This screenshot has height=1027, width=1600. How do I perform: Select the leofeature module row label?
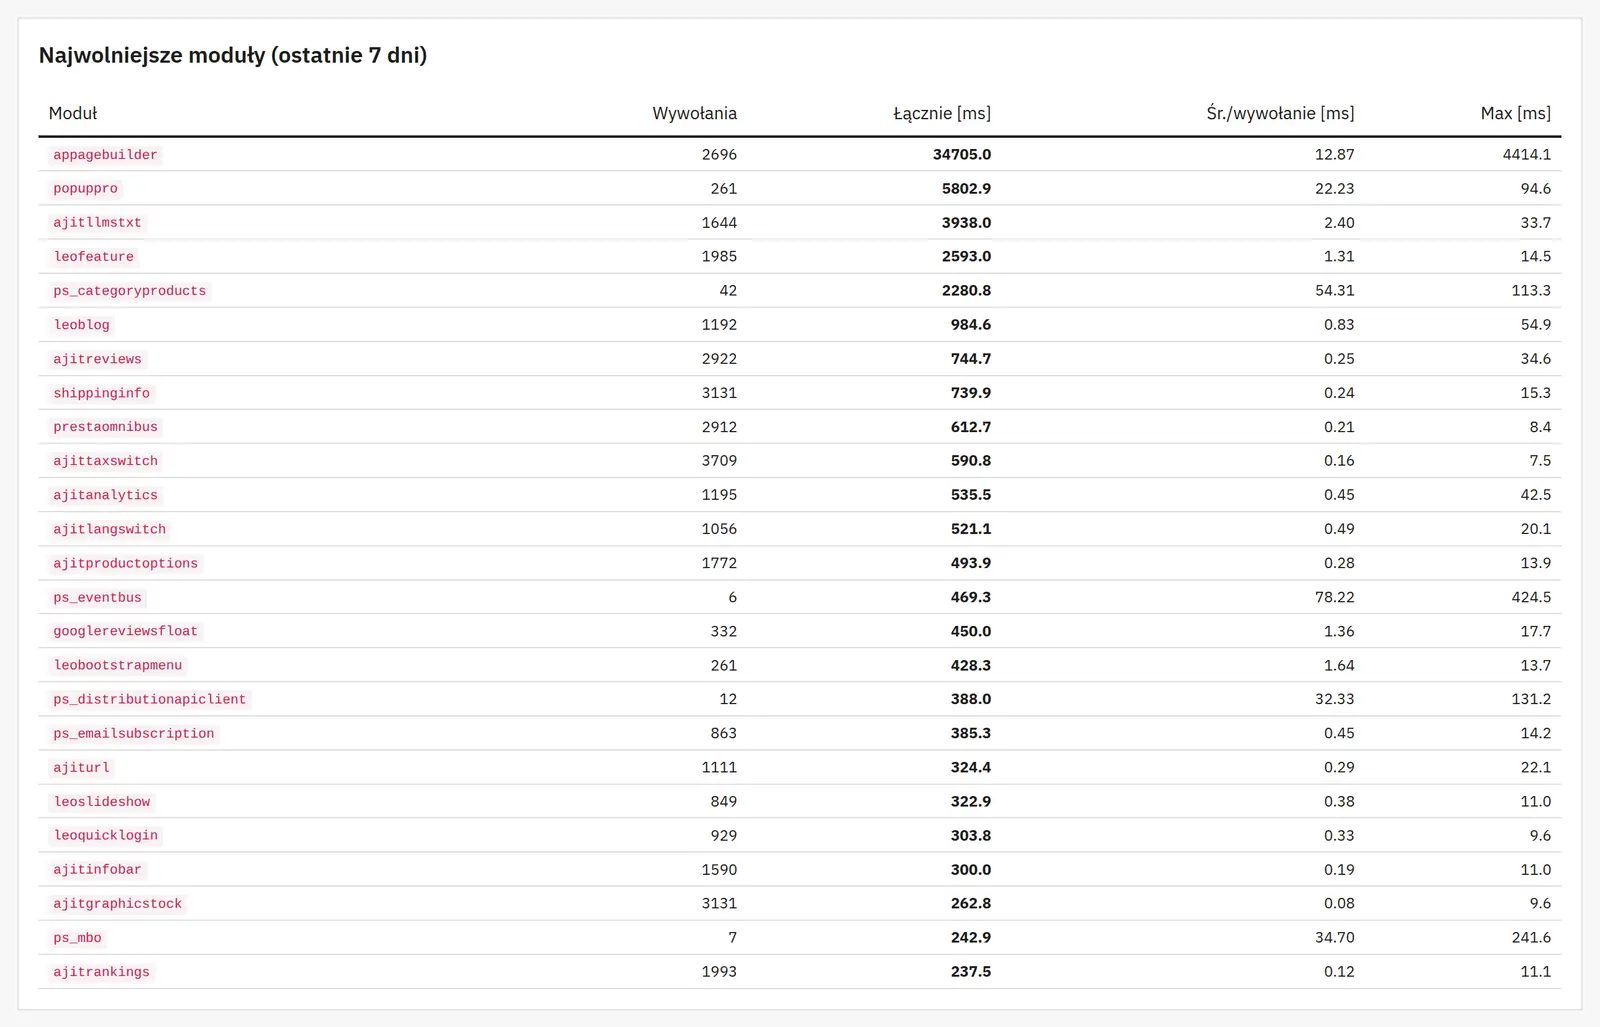coord(93,257)
